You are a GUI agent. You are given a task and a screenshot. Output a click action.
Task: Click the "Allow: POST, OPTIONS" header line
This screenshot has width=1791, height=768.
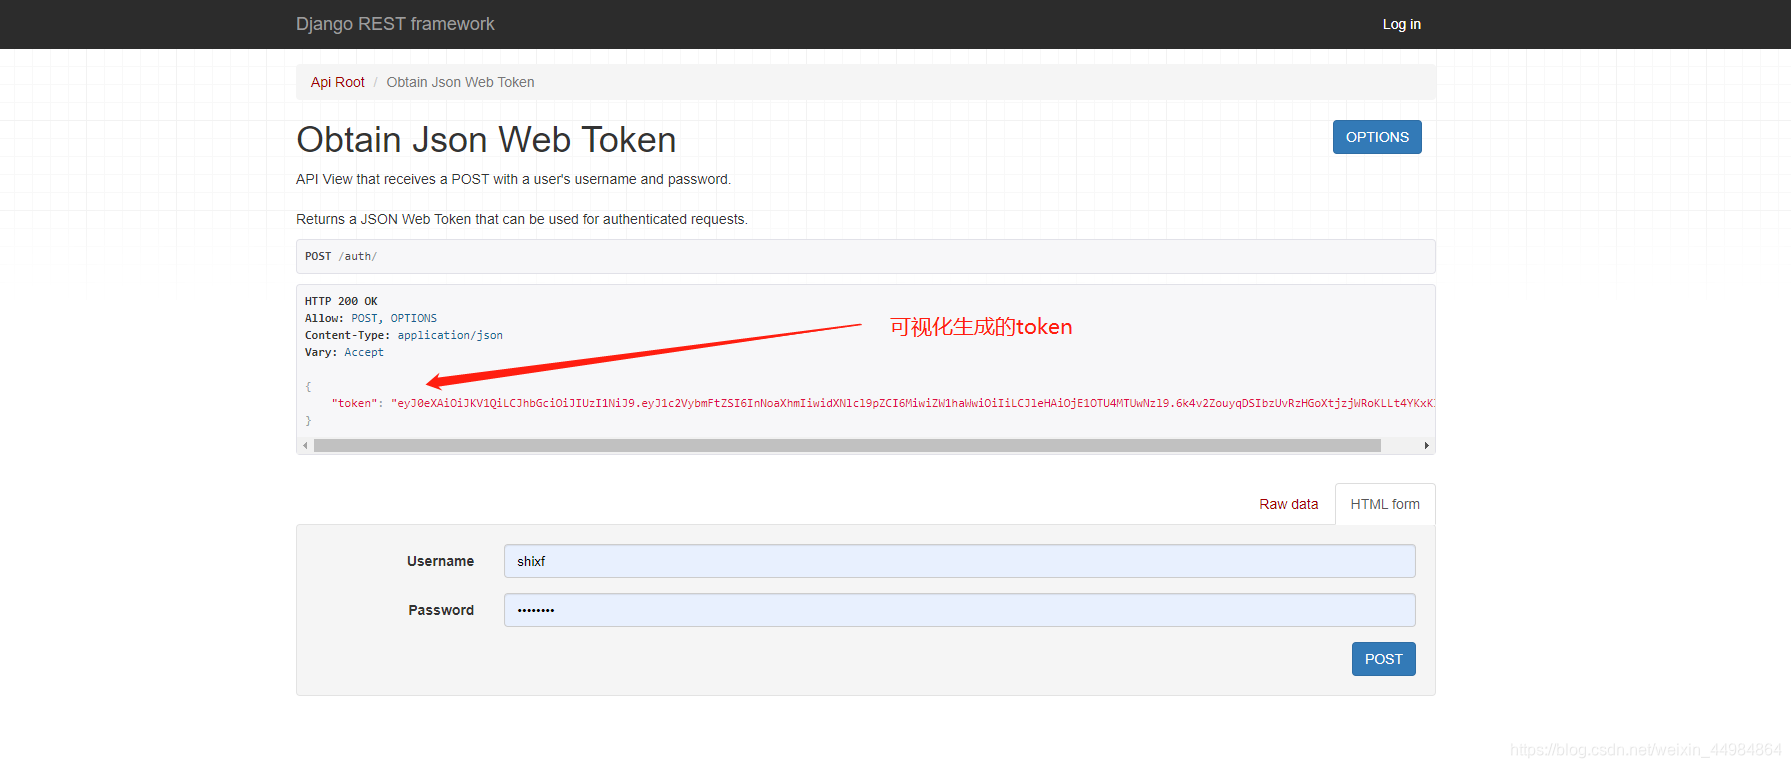371,318
